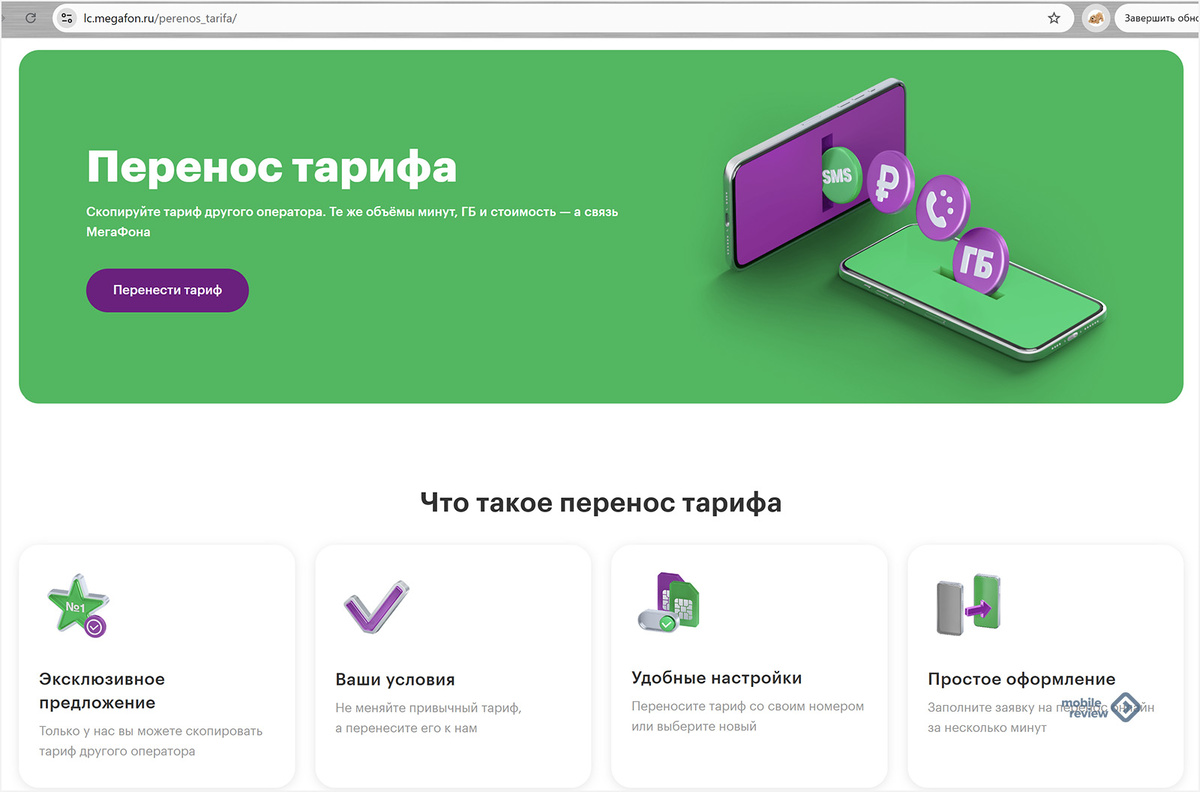The width and height of the screenshot is (1200, 792).
Task: Open site info icon in address bar
Action: pos(68,18)
